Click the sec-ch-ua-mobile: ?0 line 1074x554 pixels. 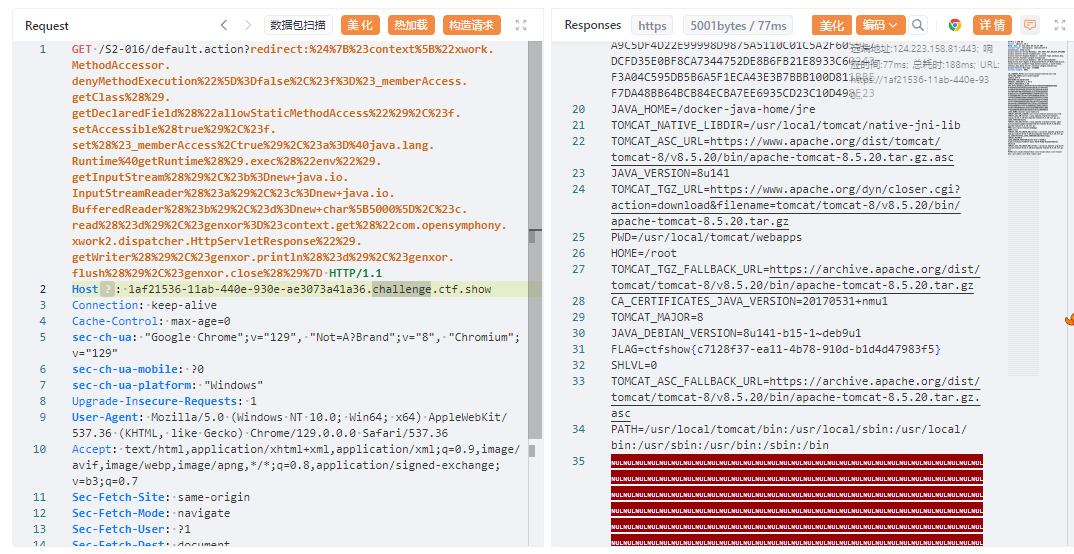(138, 369)
